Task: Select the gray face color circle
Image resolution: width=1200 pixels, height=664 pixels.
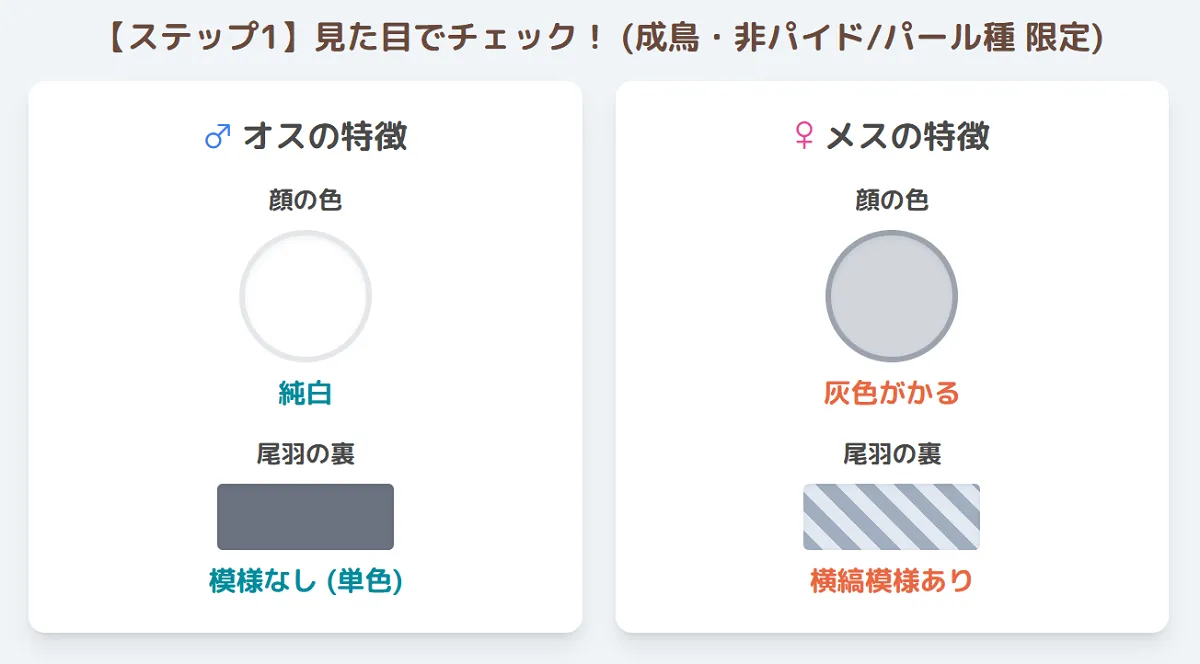Action: click(892, 296)
